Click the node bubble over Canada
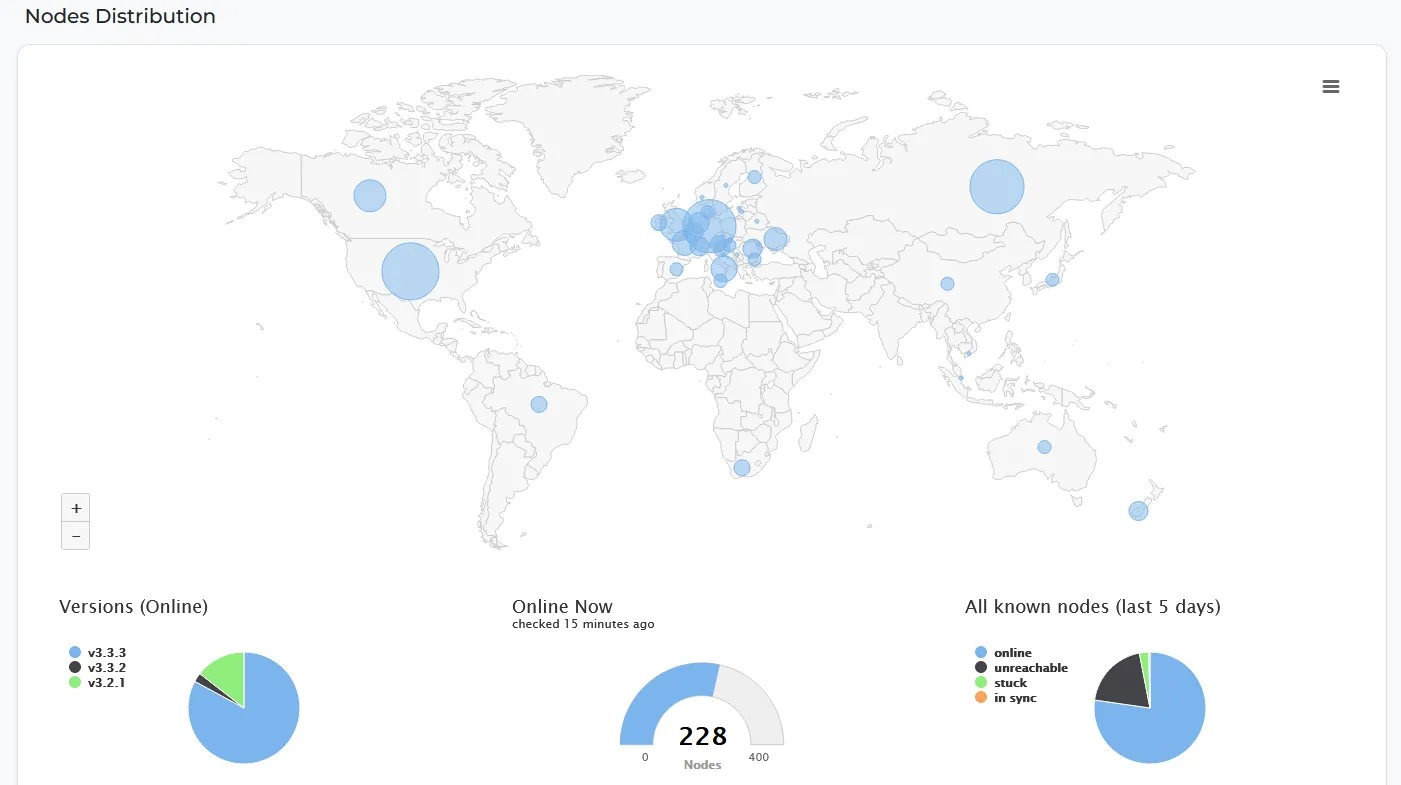The image size is (1401, 785). coord(370,195)
